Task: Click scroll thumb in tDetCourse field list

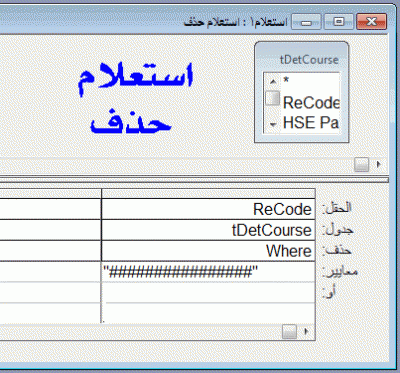Action: tap(272, 99)
